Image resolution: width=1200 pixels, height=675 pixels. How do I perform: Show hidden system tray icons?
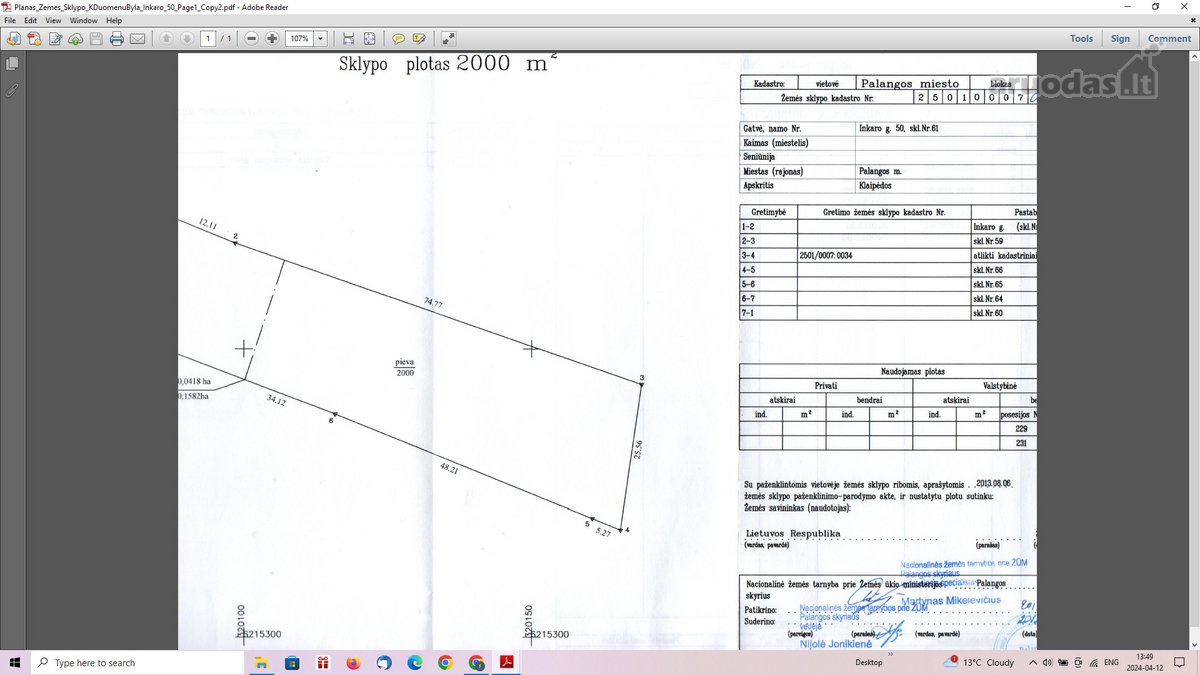point(1032,663)
